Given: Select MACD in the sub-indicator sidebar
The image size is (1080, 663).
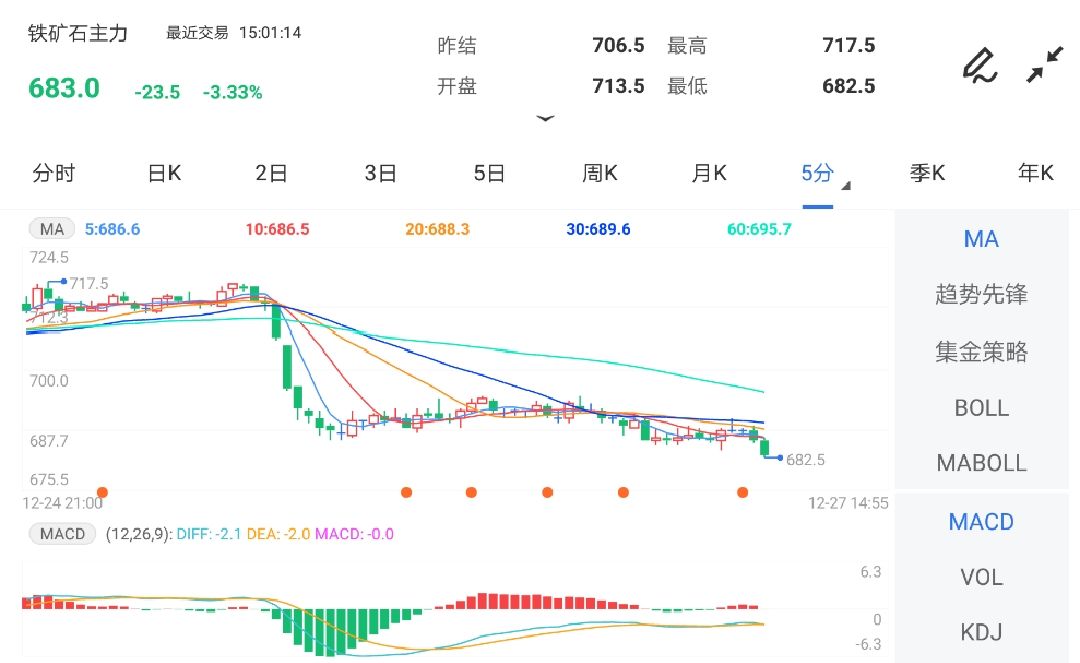Looking at the screenshot, I should point(981,522).
